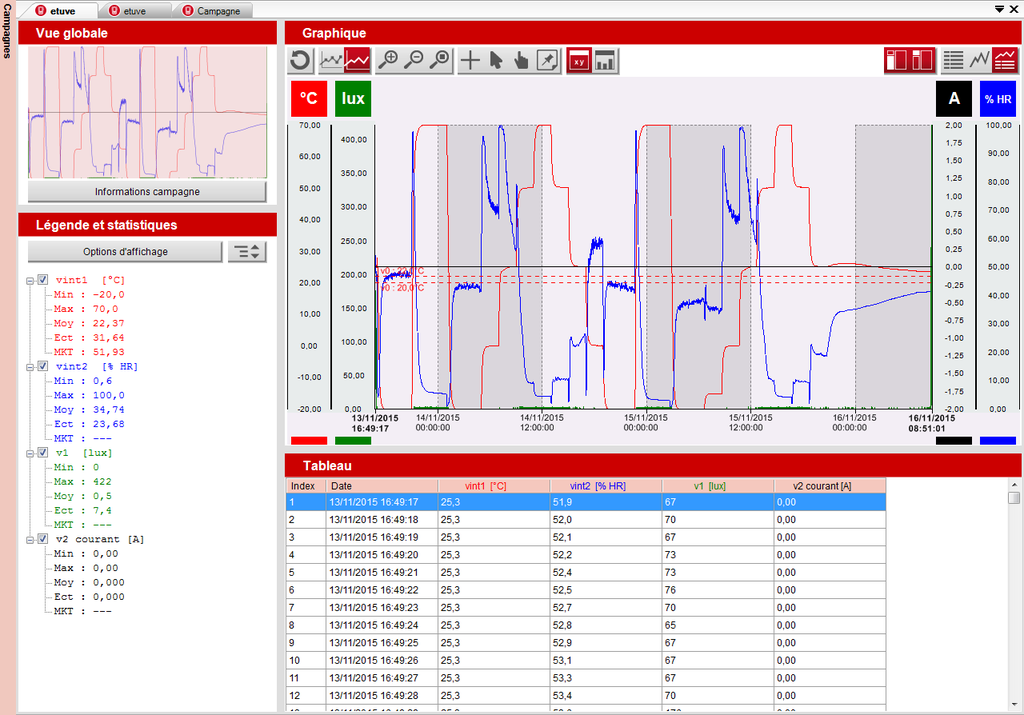Click the zoom reset magnifier icon
The width and height of the screenshot is (1024, 715).
(441, 61)
